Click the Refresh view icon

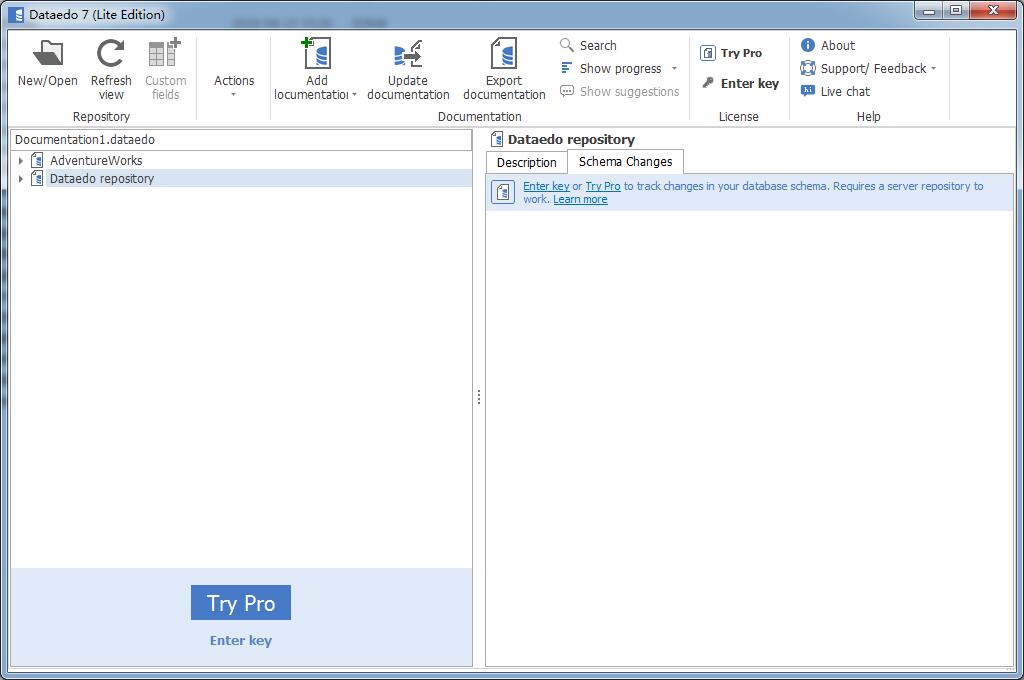point(110,53)
